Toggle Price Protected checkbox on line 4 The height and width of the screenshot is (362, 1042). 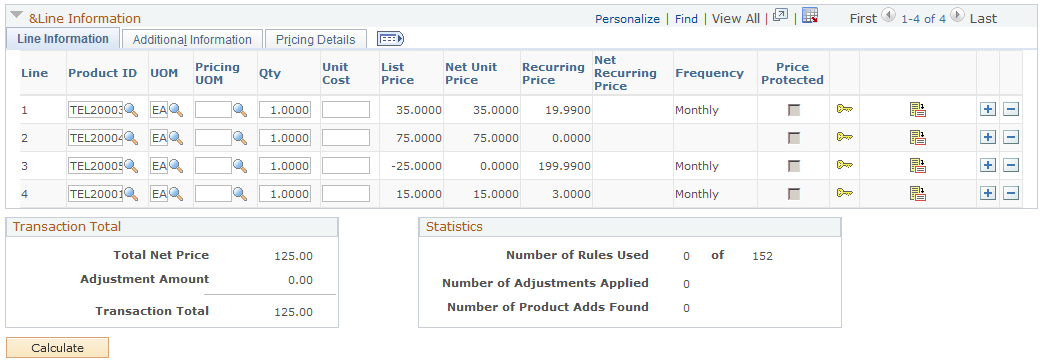[793, 194]
